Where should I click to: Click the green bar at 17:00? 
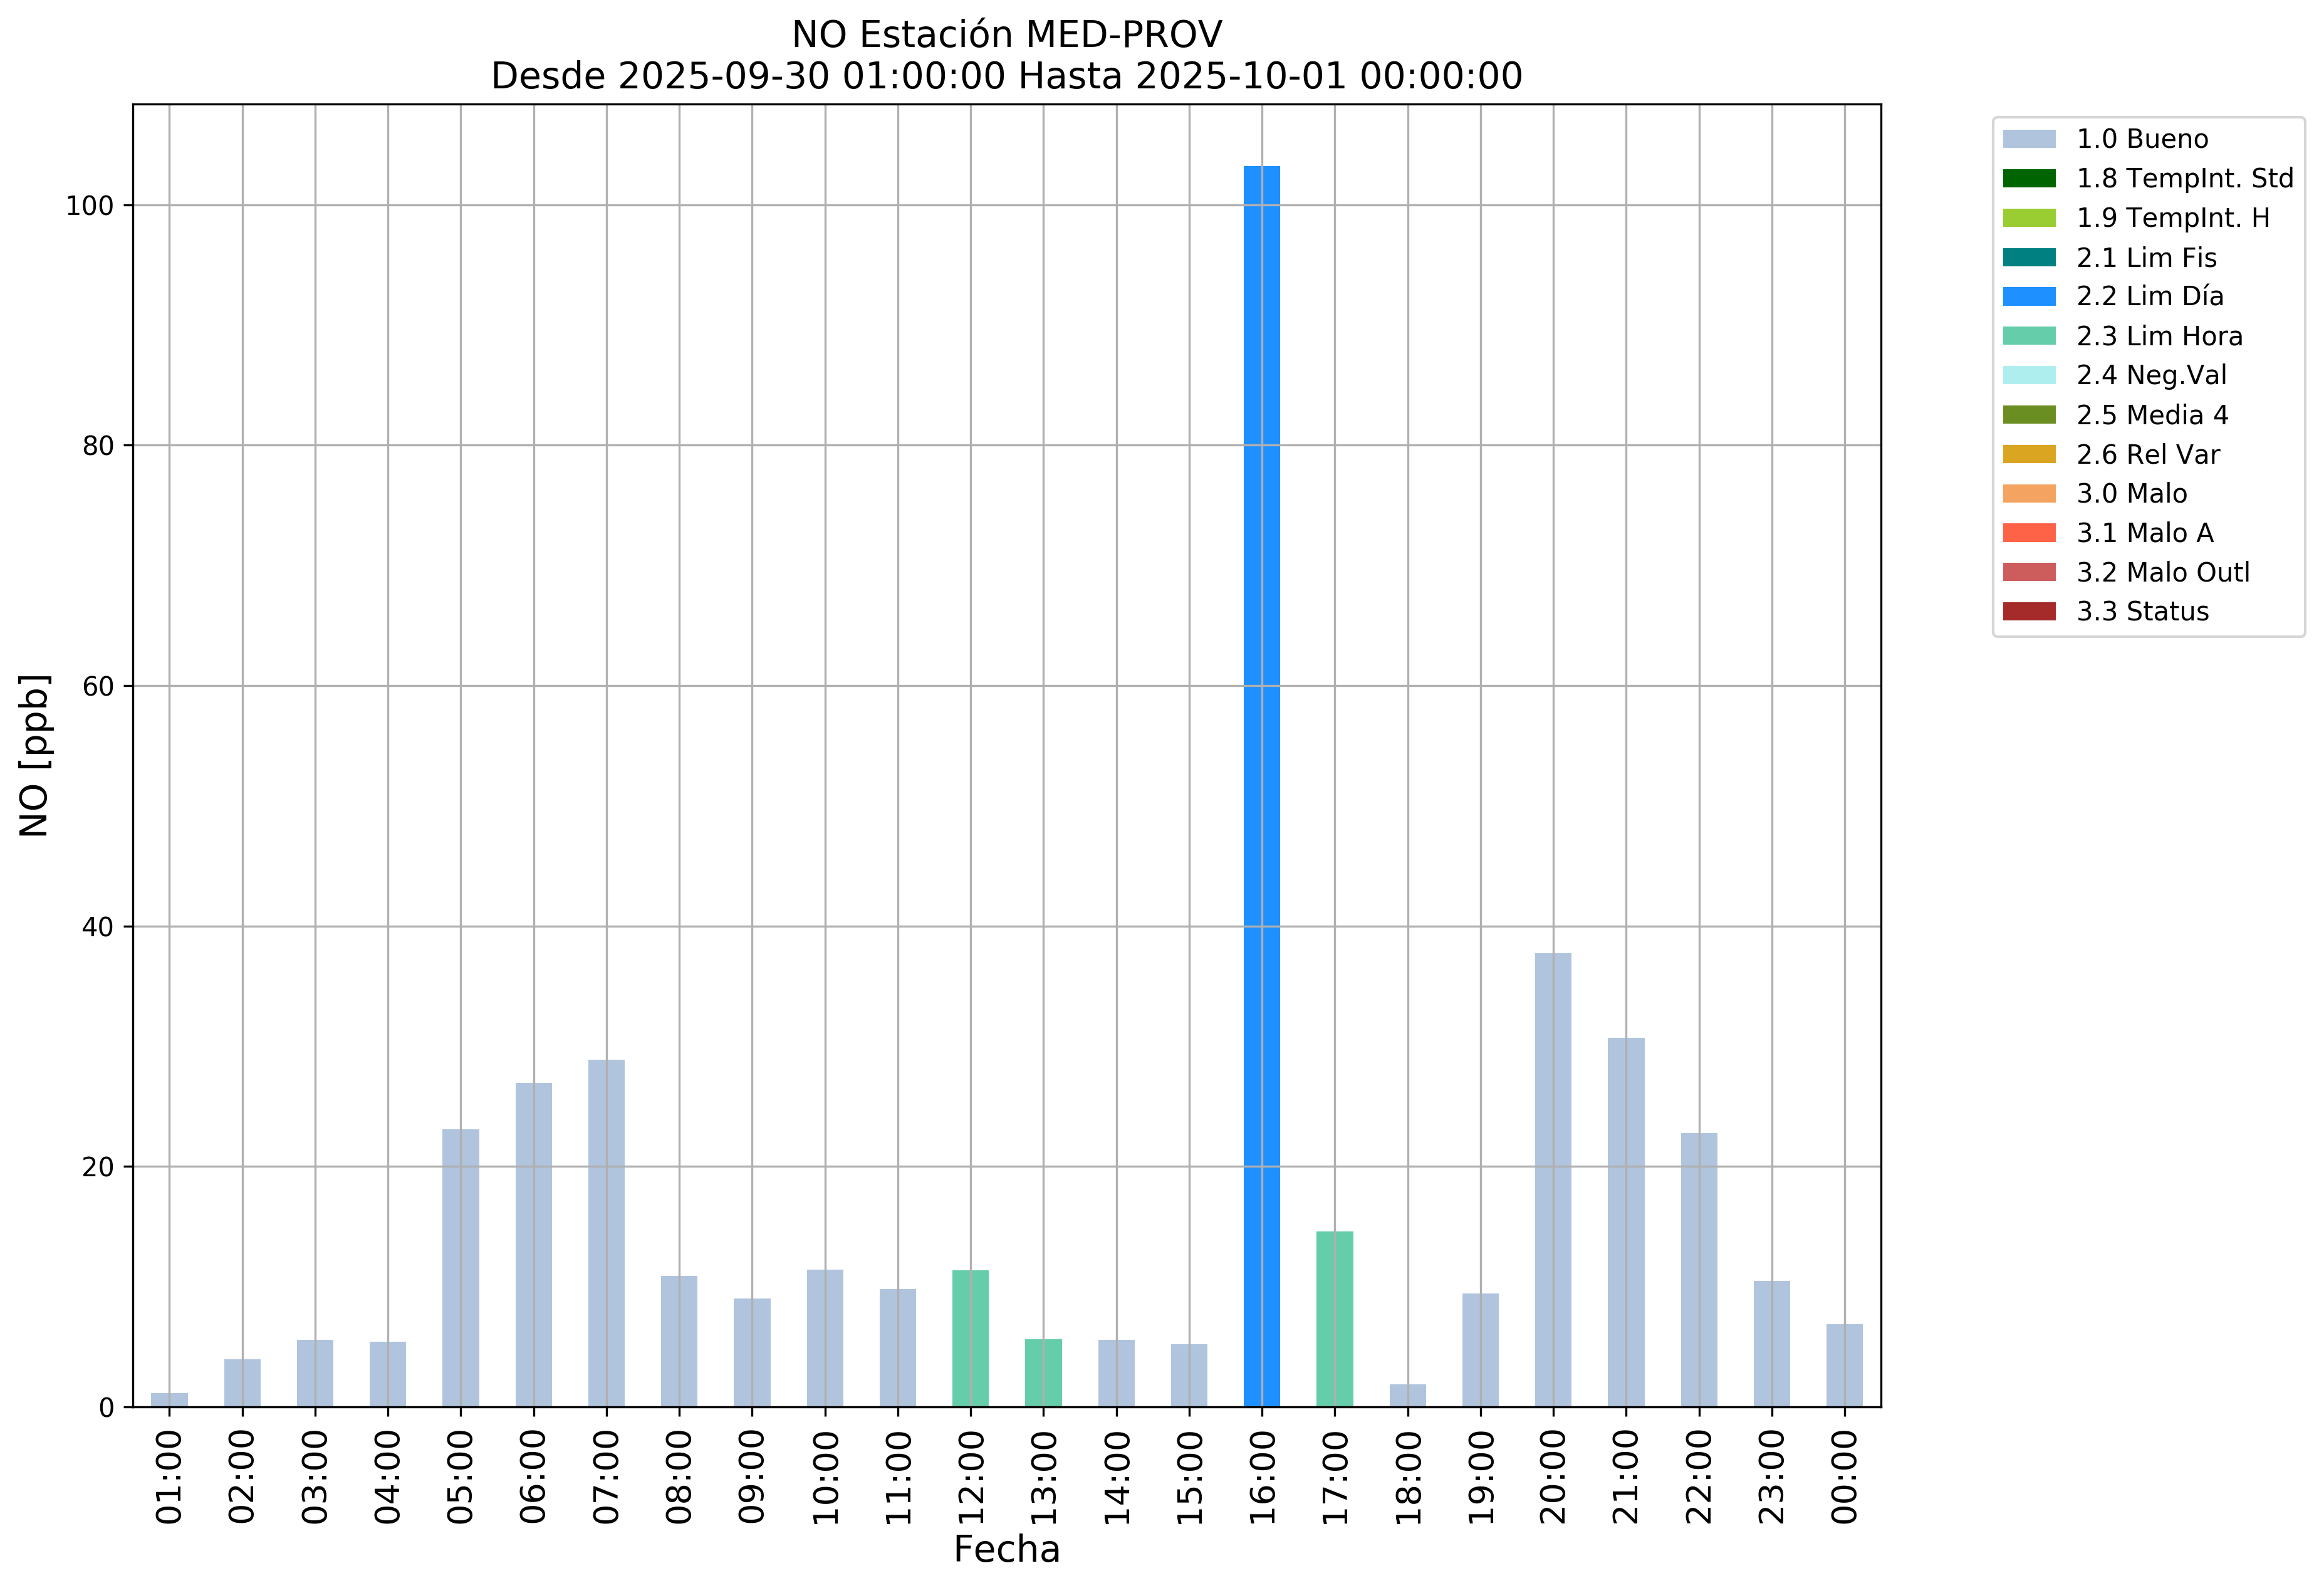click(1334, 1319)
